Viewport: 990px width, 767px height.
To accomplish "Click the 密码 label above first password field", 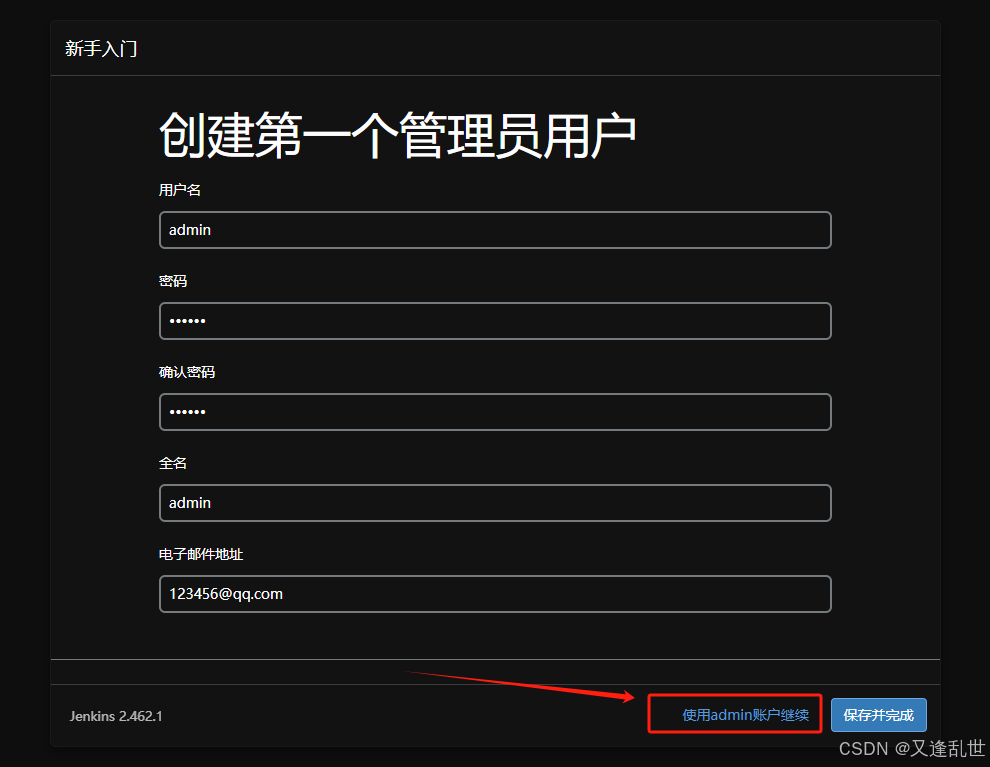I will point(172,281).
